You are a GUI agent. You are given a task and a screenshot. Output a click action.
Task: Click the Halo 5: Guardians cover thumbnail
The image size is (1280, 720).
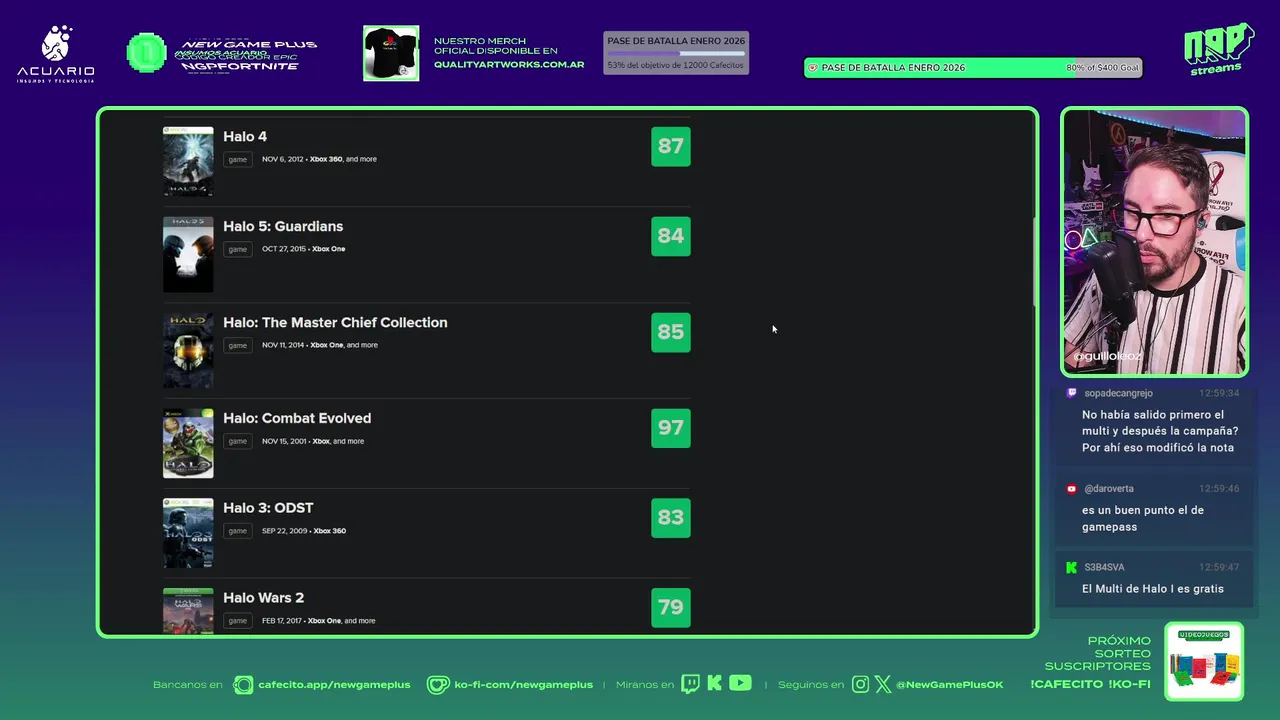(188, 255)
